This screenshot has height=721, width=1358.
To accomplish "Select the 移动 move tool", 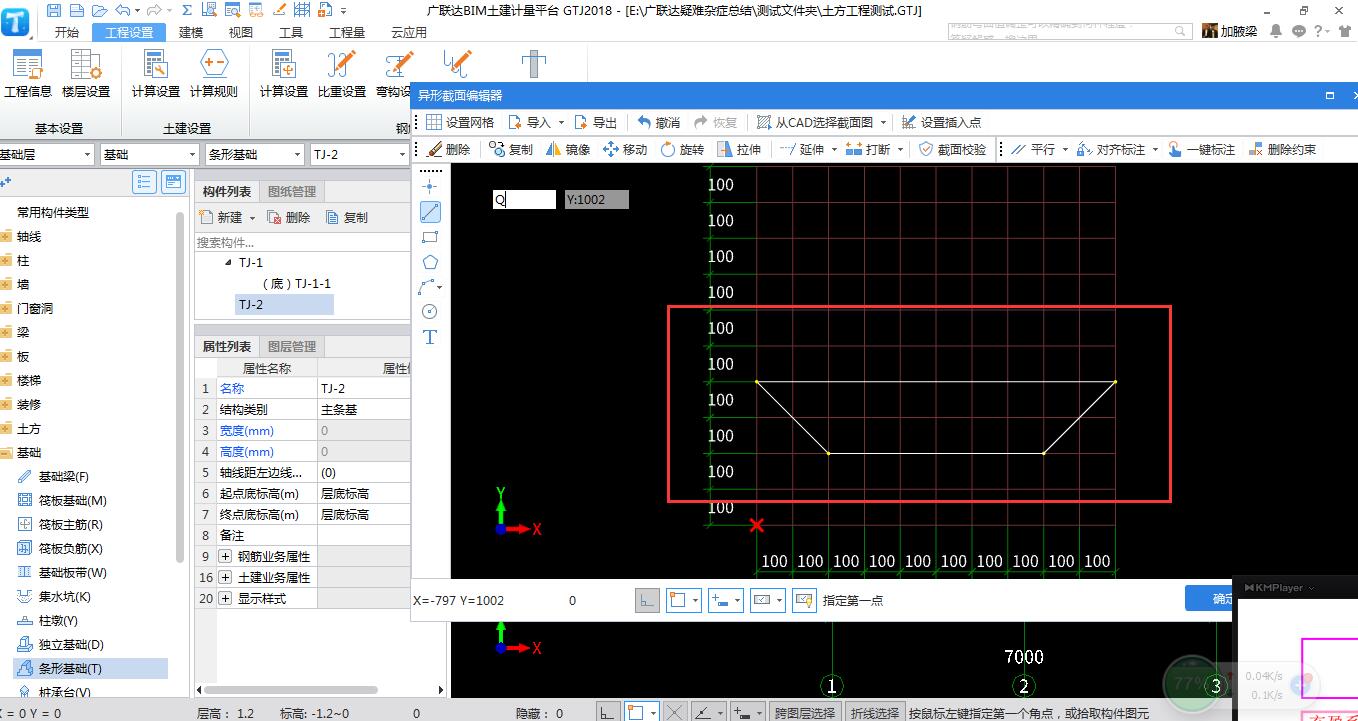I will 625,149.
